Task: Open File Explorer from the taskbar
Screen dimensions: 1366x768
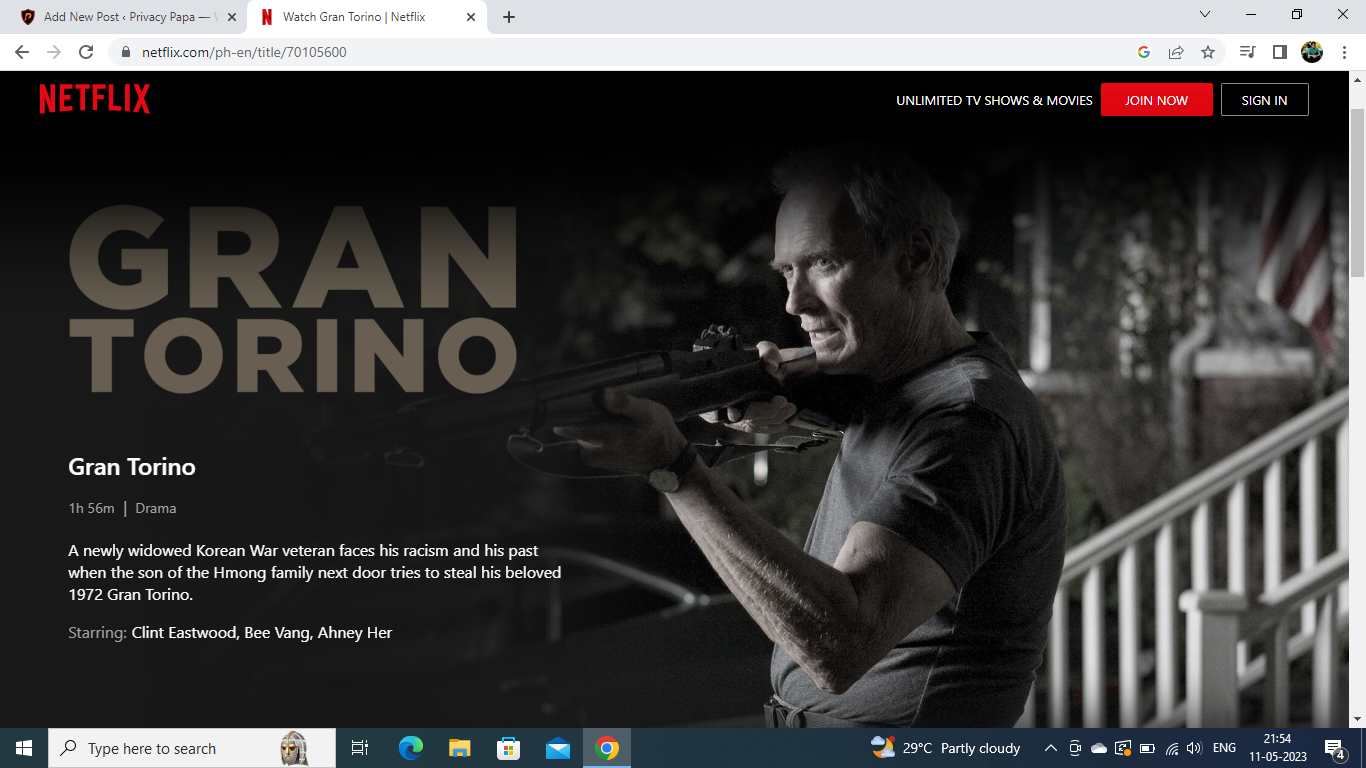Action: click(459, 748)
